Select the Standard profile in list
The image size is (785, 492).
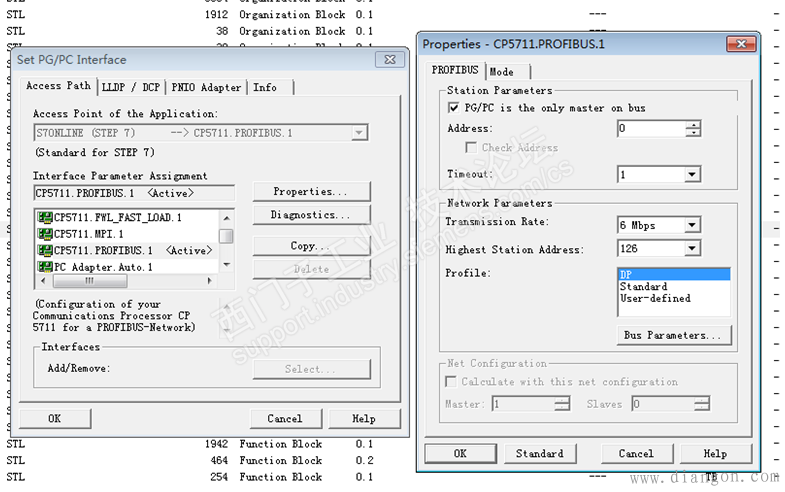(674, 286)
